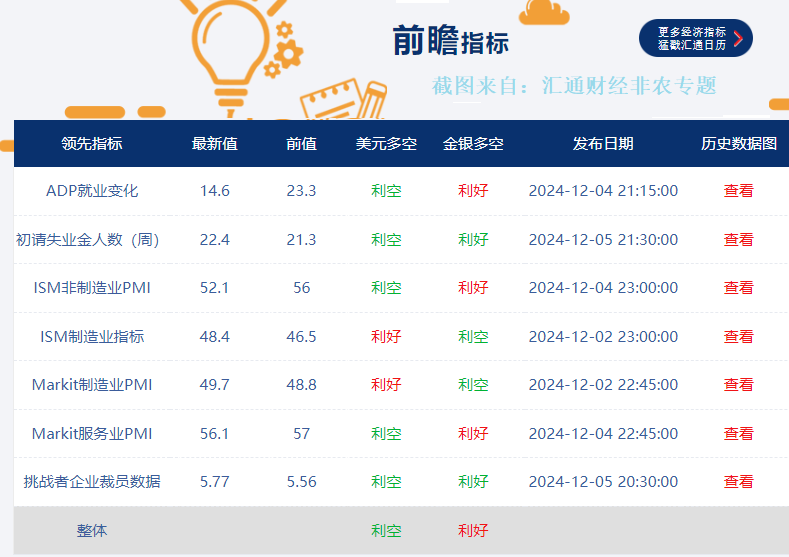Click 美元多空 利空 in ADP就业变化 row

(386, 191)
